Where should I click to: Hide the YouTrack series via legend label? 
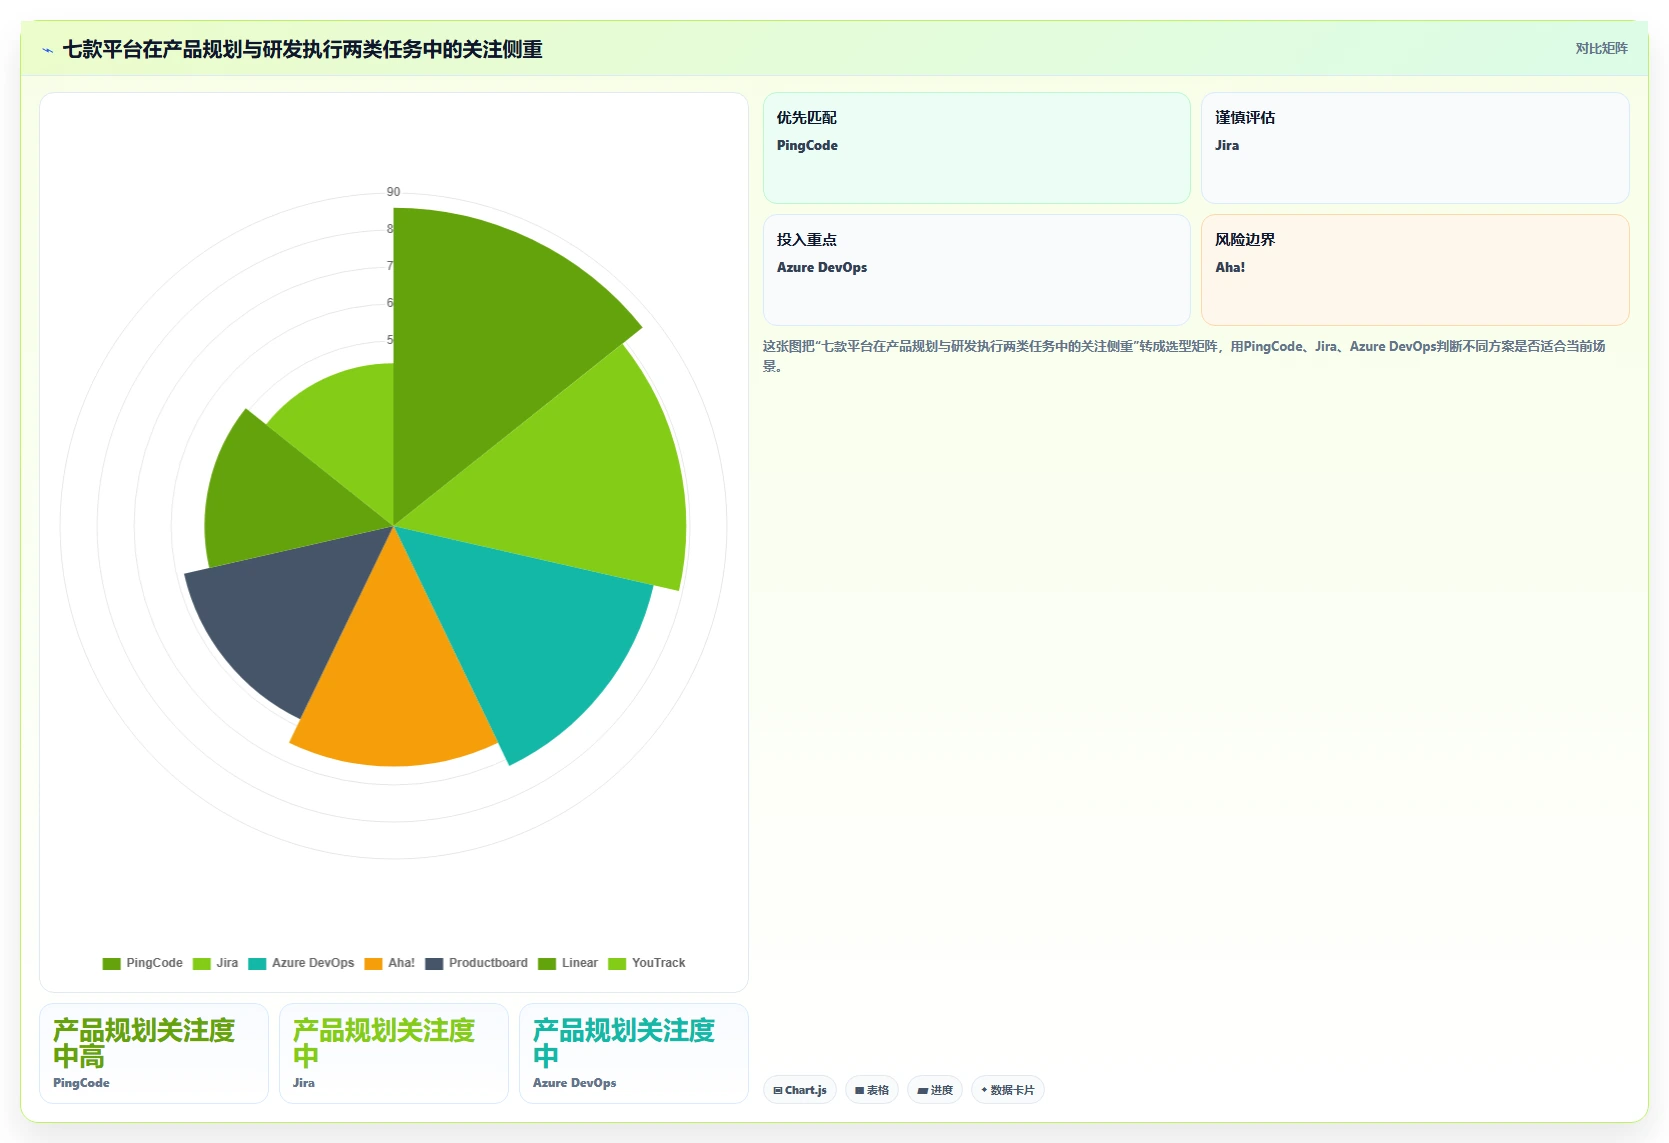pos(659,963)
